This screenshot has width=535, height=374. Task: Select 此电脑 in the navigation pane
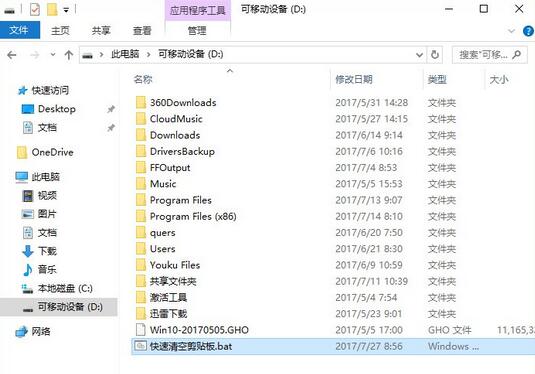pyautogui.click(x=45, y=177)
